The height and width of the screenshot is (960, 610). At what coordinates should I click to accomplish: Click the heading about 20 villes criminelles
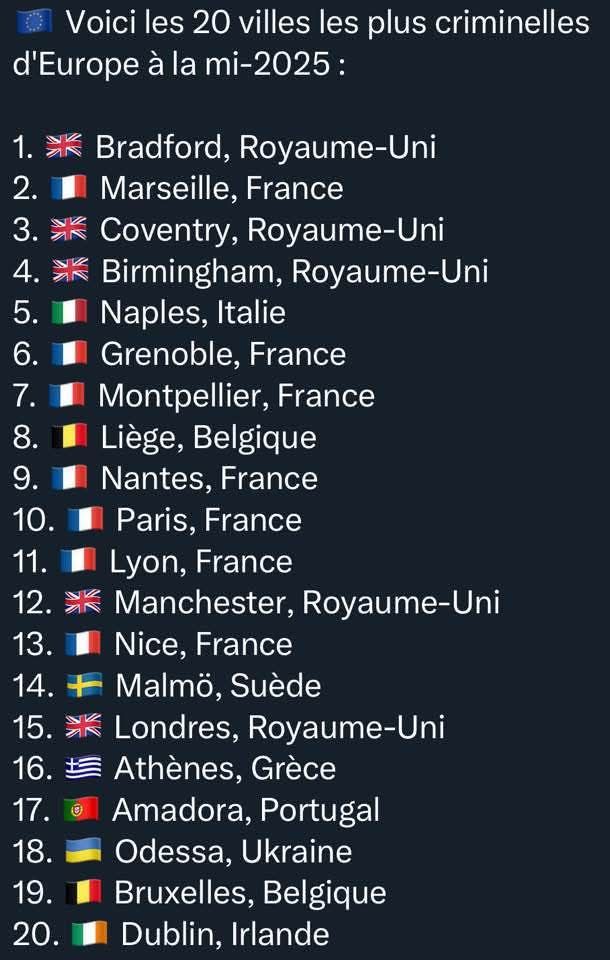(301, 44)
